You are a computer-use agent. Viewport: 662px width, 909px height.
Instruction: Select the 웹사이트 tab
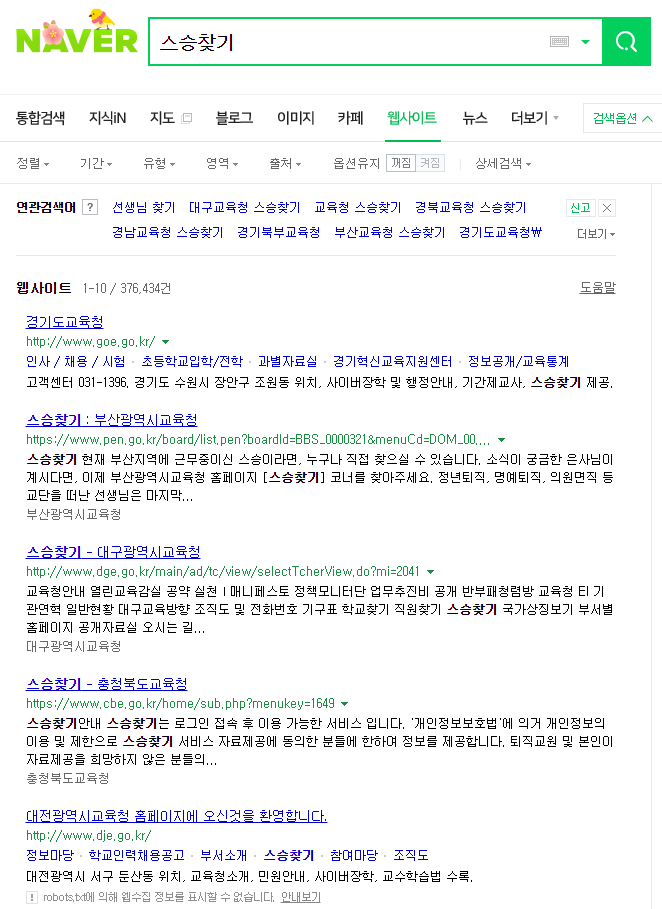pos(412,118)
